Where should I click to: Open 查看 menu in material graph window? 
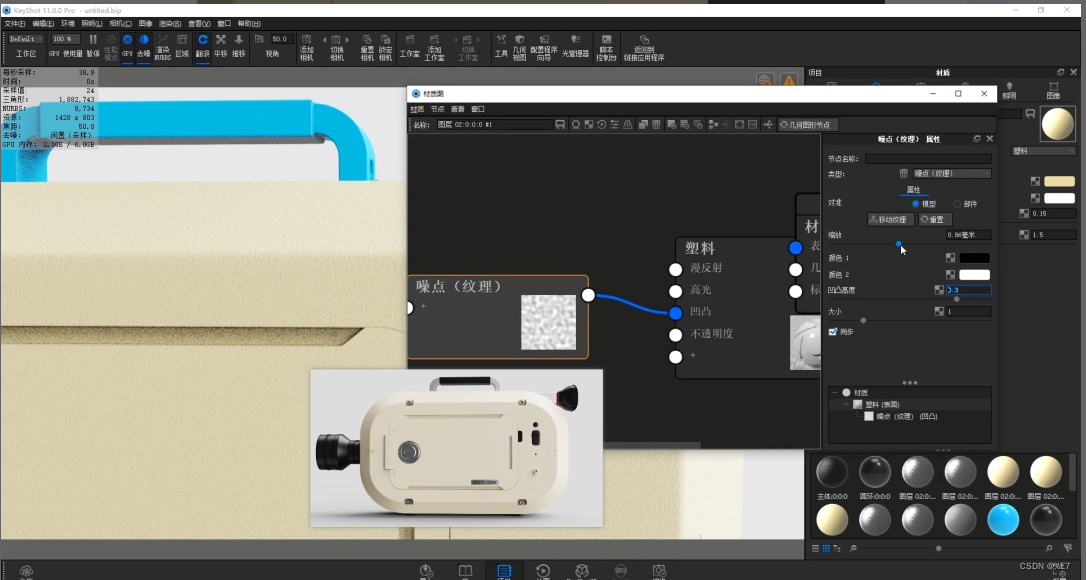(x=458, y=109)
